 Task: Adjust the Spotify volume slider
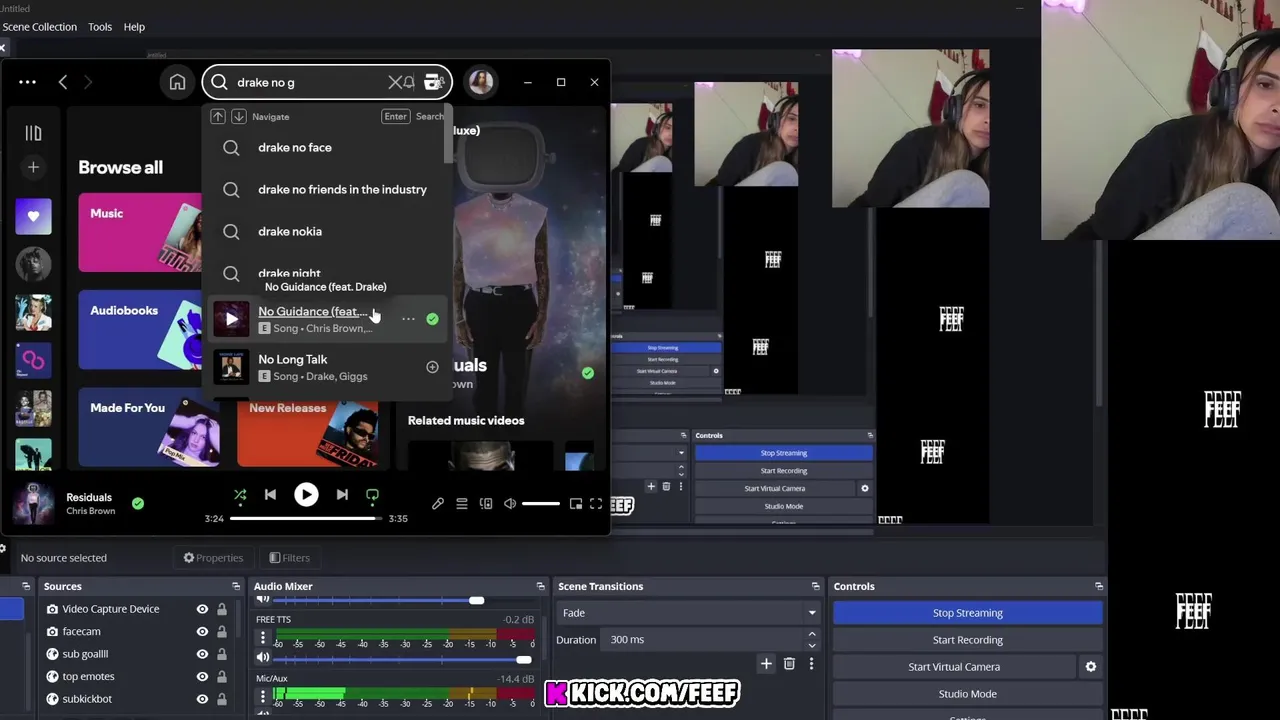[x=541, y=504]
